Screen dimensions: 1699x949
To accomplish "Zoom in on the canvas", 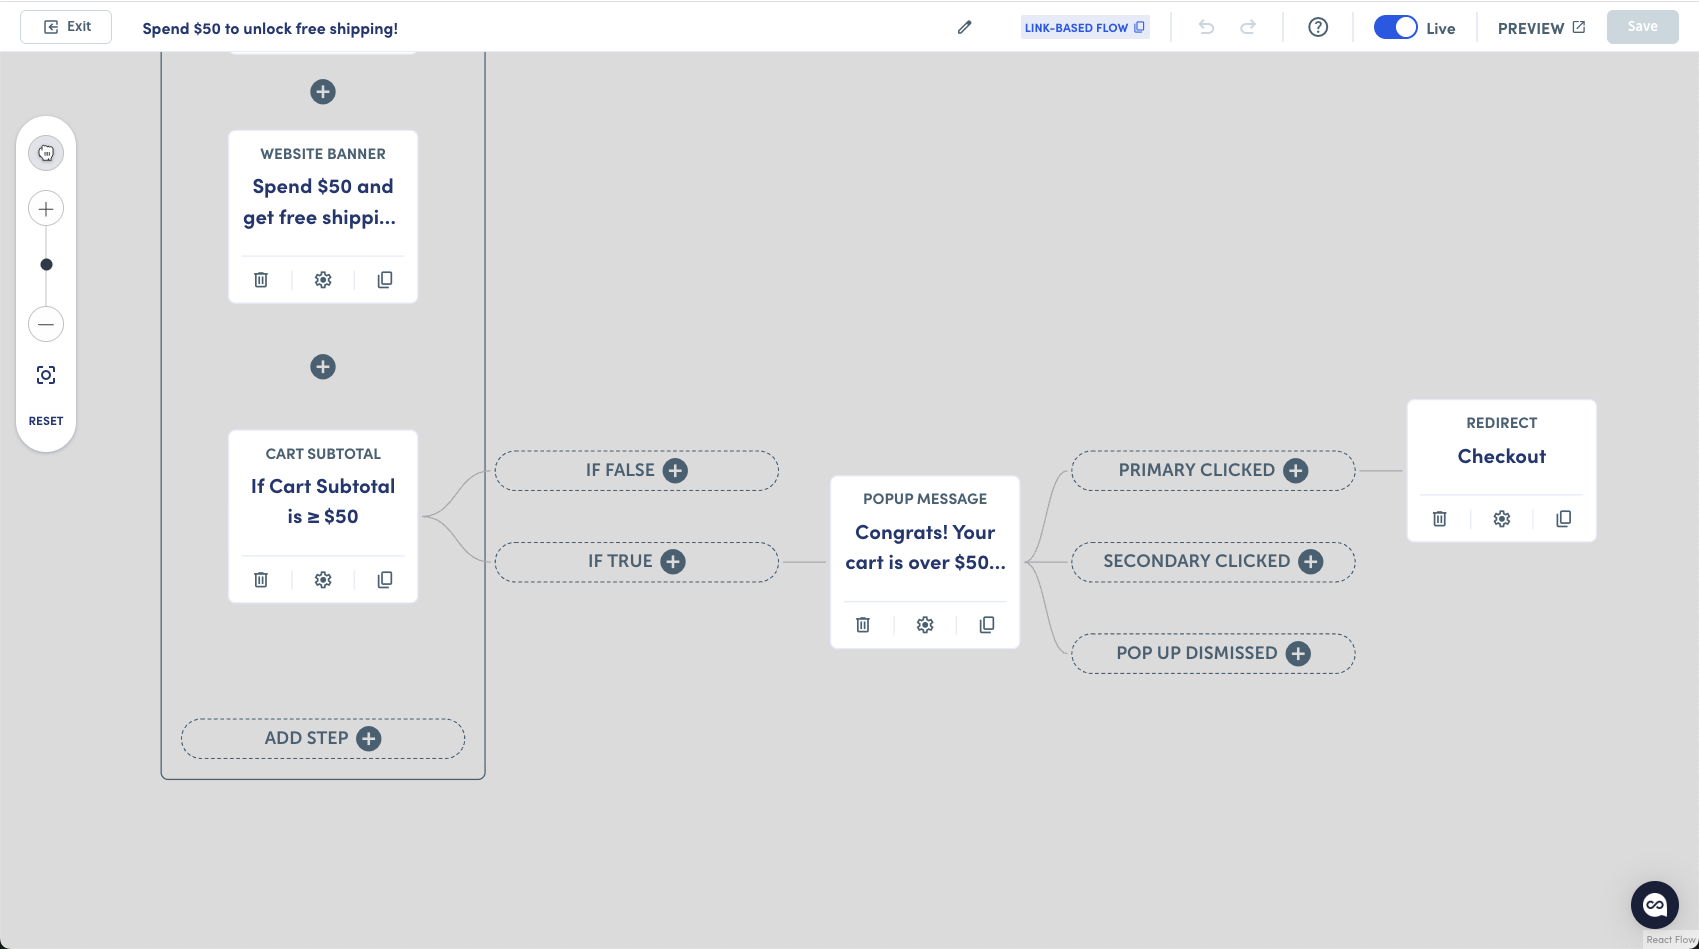I will click(x=45, y=208).
